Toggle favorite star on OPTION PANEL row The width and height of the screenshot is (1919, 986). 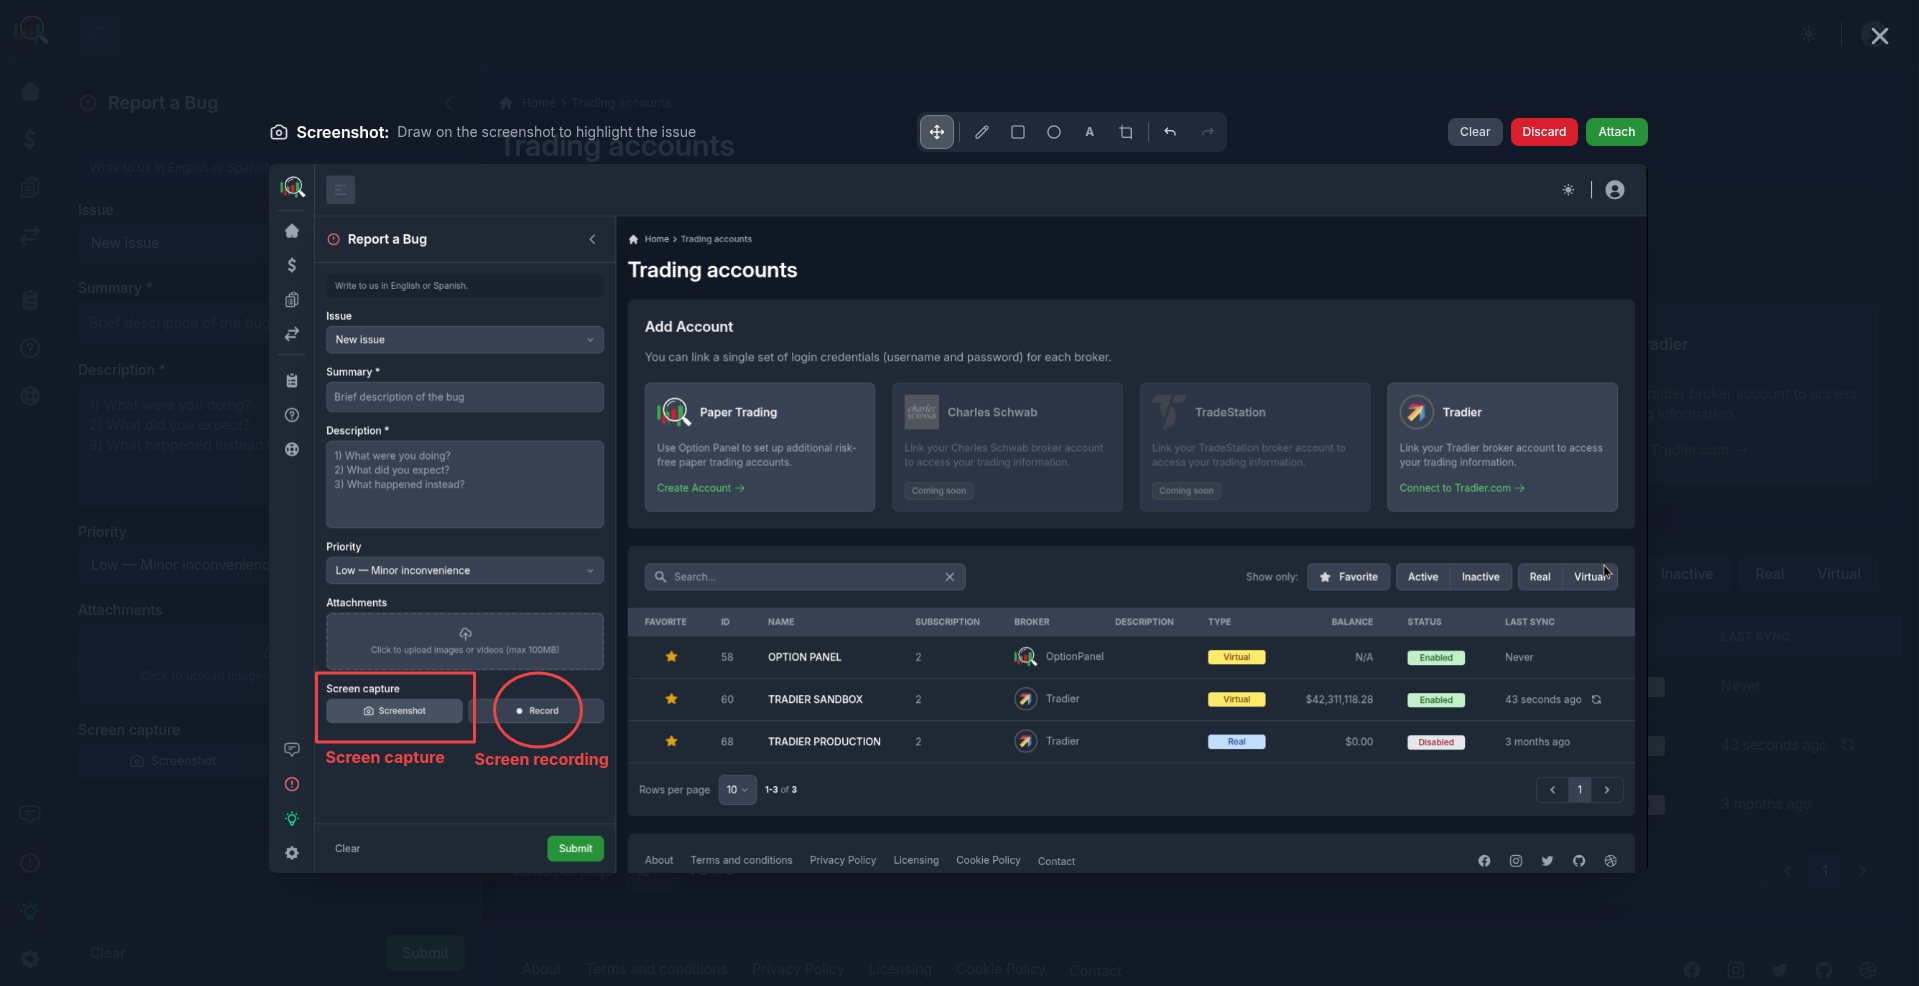(672, 657)
